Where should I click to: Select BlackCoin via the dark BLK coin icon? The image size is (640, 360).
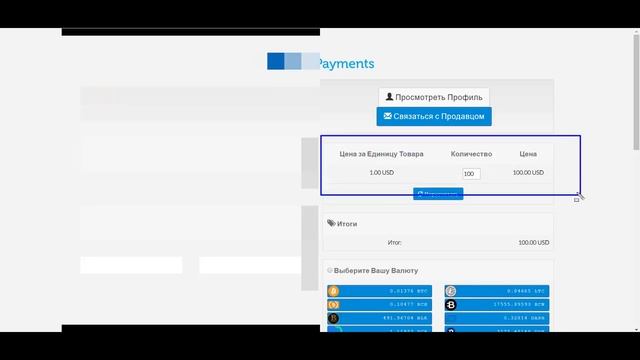pyautogui.click(x=333, y=318)
